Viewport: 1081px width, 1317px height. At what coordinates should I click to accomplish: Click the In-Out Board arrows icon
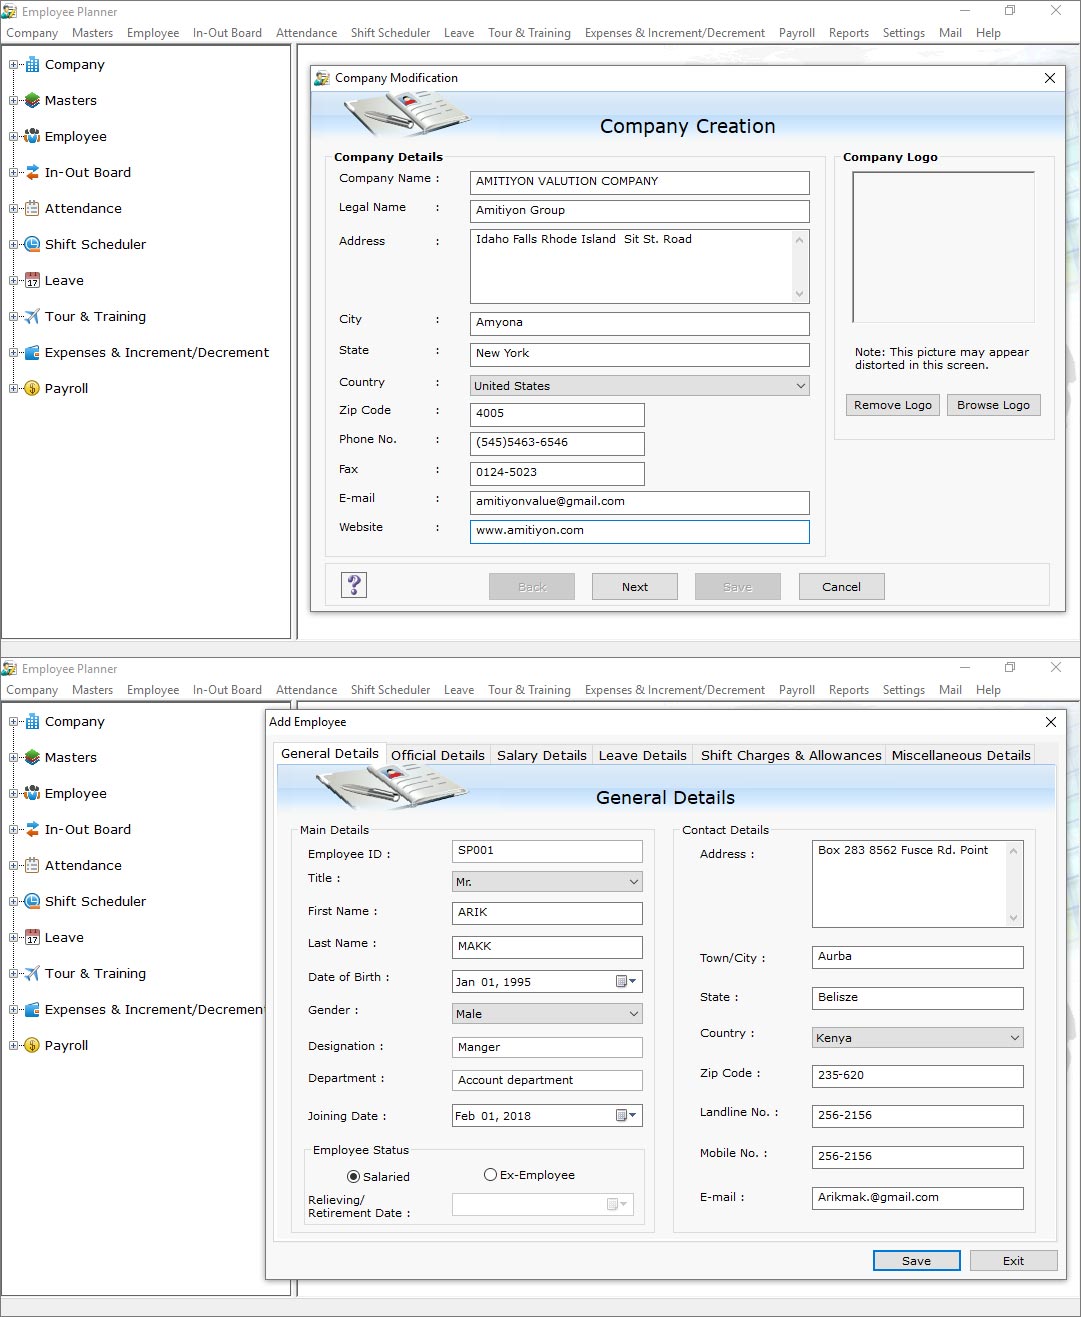(x=31, y=172)
